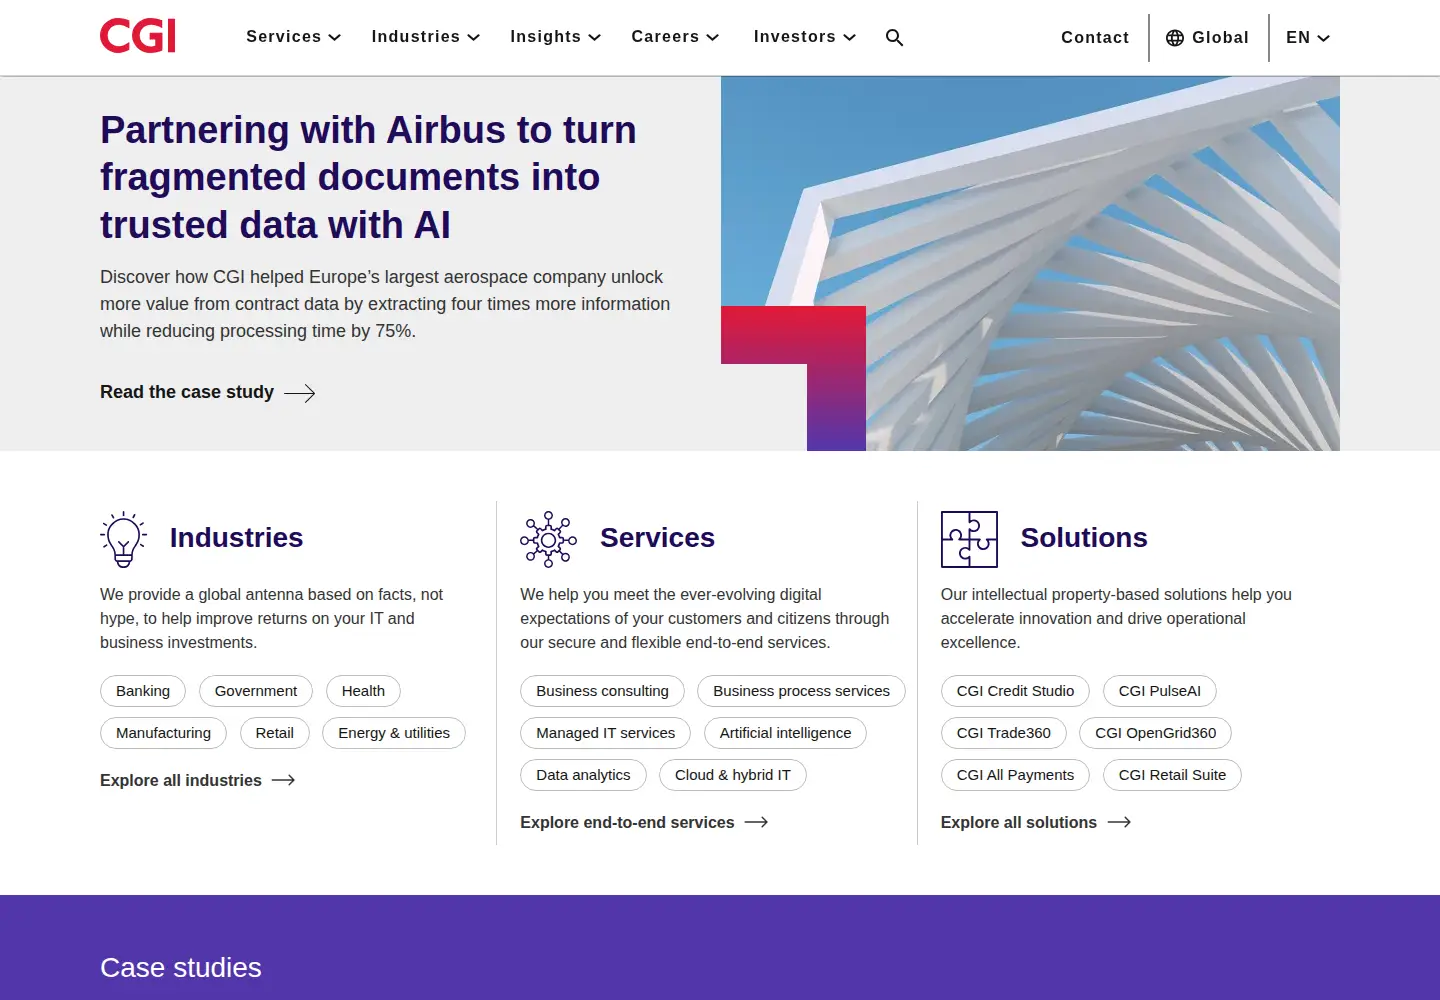Click the Industries section heading

[x=236, y=538]
